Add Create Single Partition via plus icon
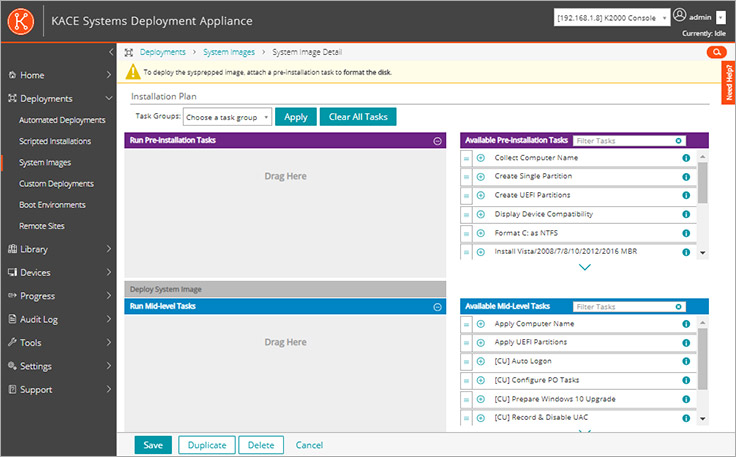 click(x=481, y=176)
